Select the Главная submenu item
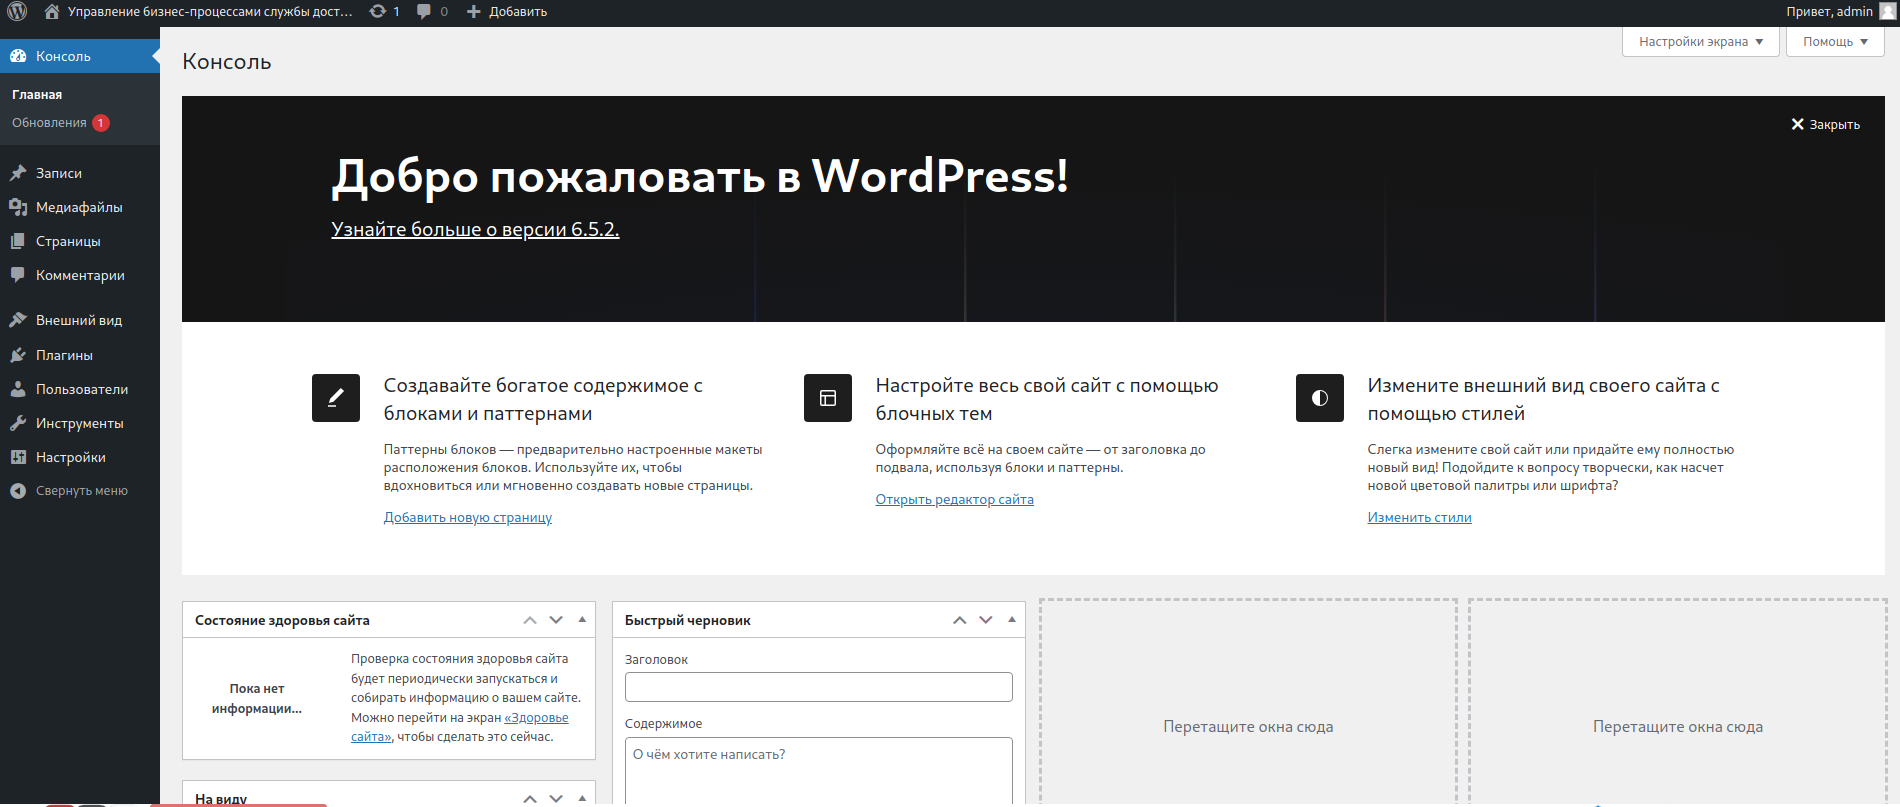Viewport: 1900px width, 807px height. click(37, 95)
